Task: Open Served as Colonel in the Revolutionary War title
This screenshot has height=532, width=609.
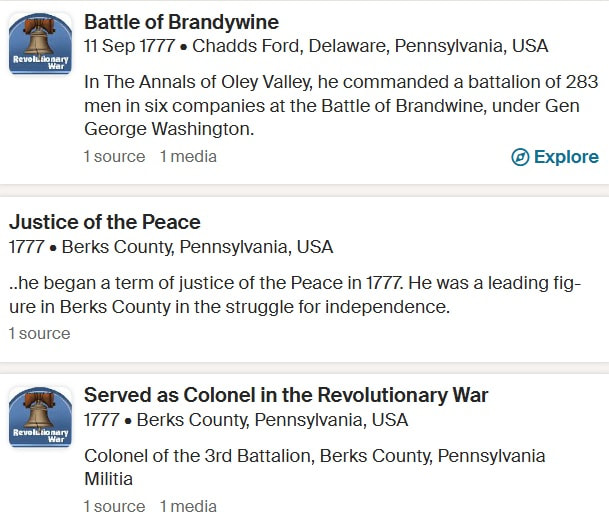Action: pos(286,395)
